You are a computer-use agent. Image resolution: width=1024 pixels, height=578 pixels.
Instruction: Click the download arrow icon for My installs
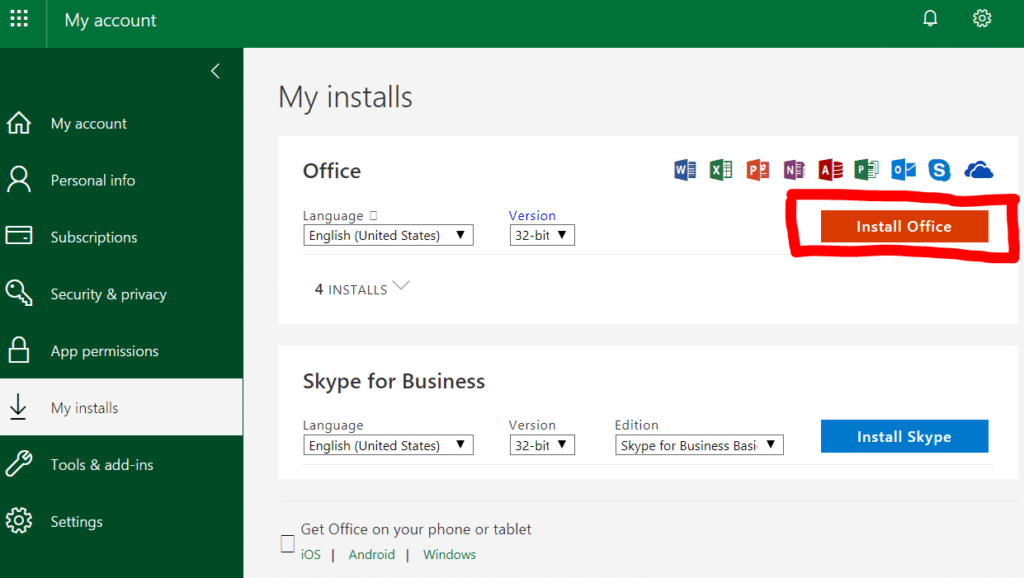coord(18,407)
